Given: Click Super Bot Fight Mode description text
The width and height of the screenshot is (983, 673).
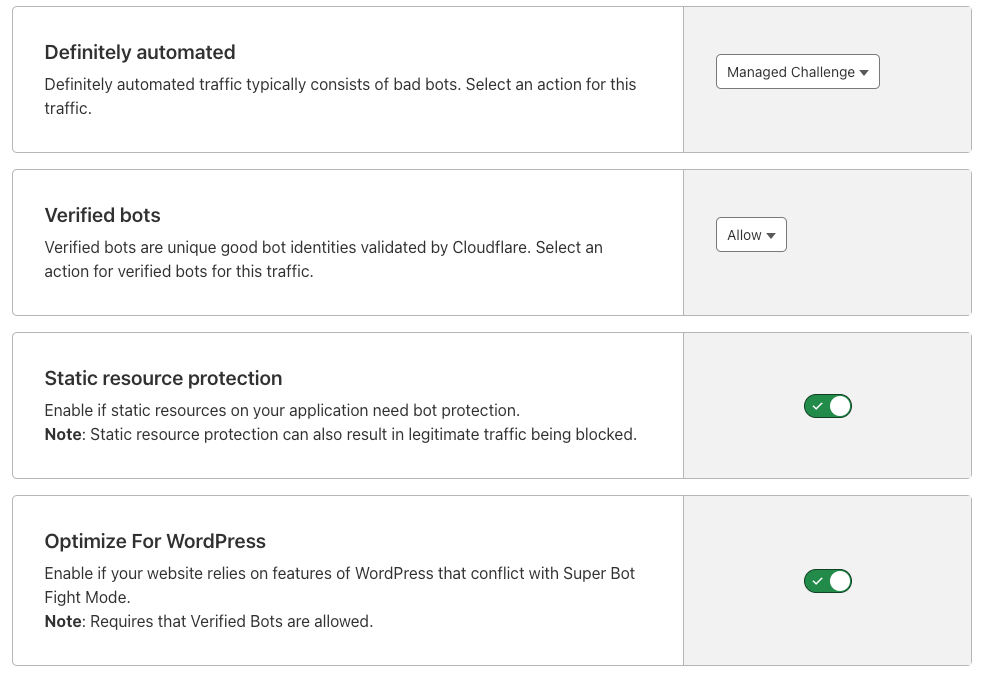Looking at the screenshot, I should click(340, 585).
